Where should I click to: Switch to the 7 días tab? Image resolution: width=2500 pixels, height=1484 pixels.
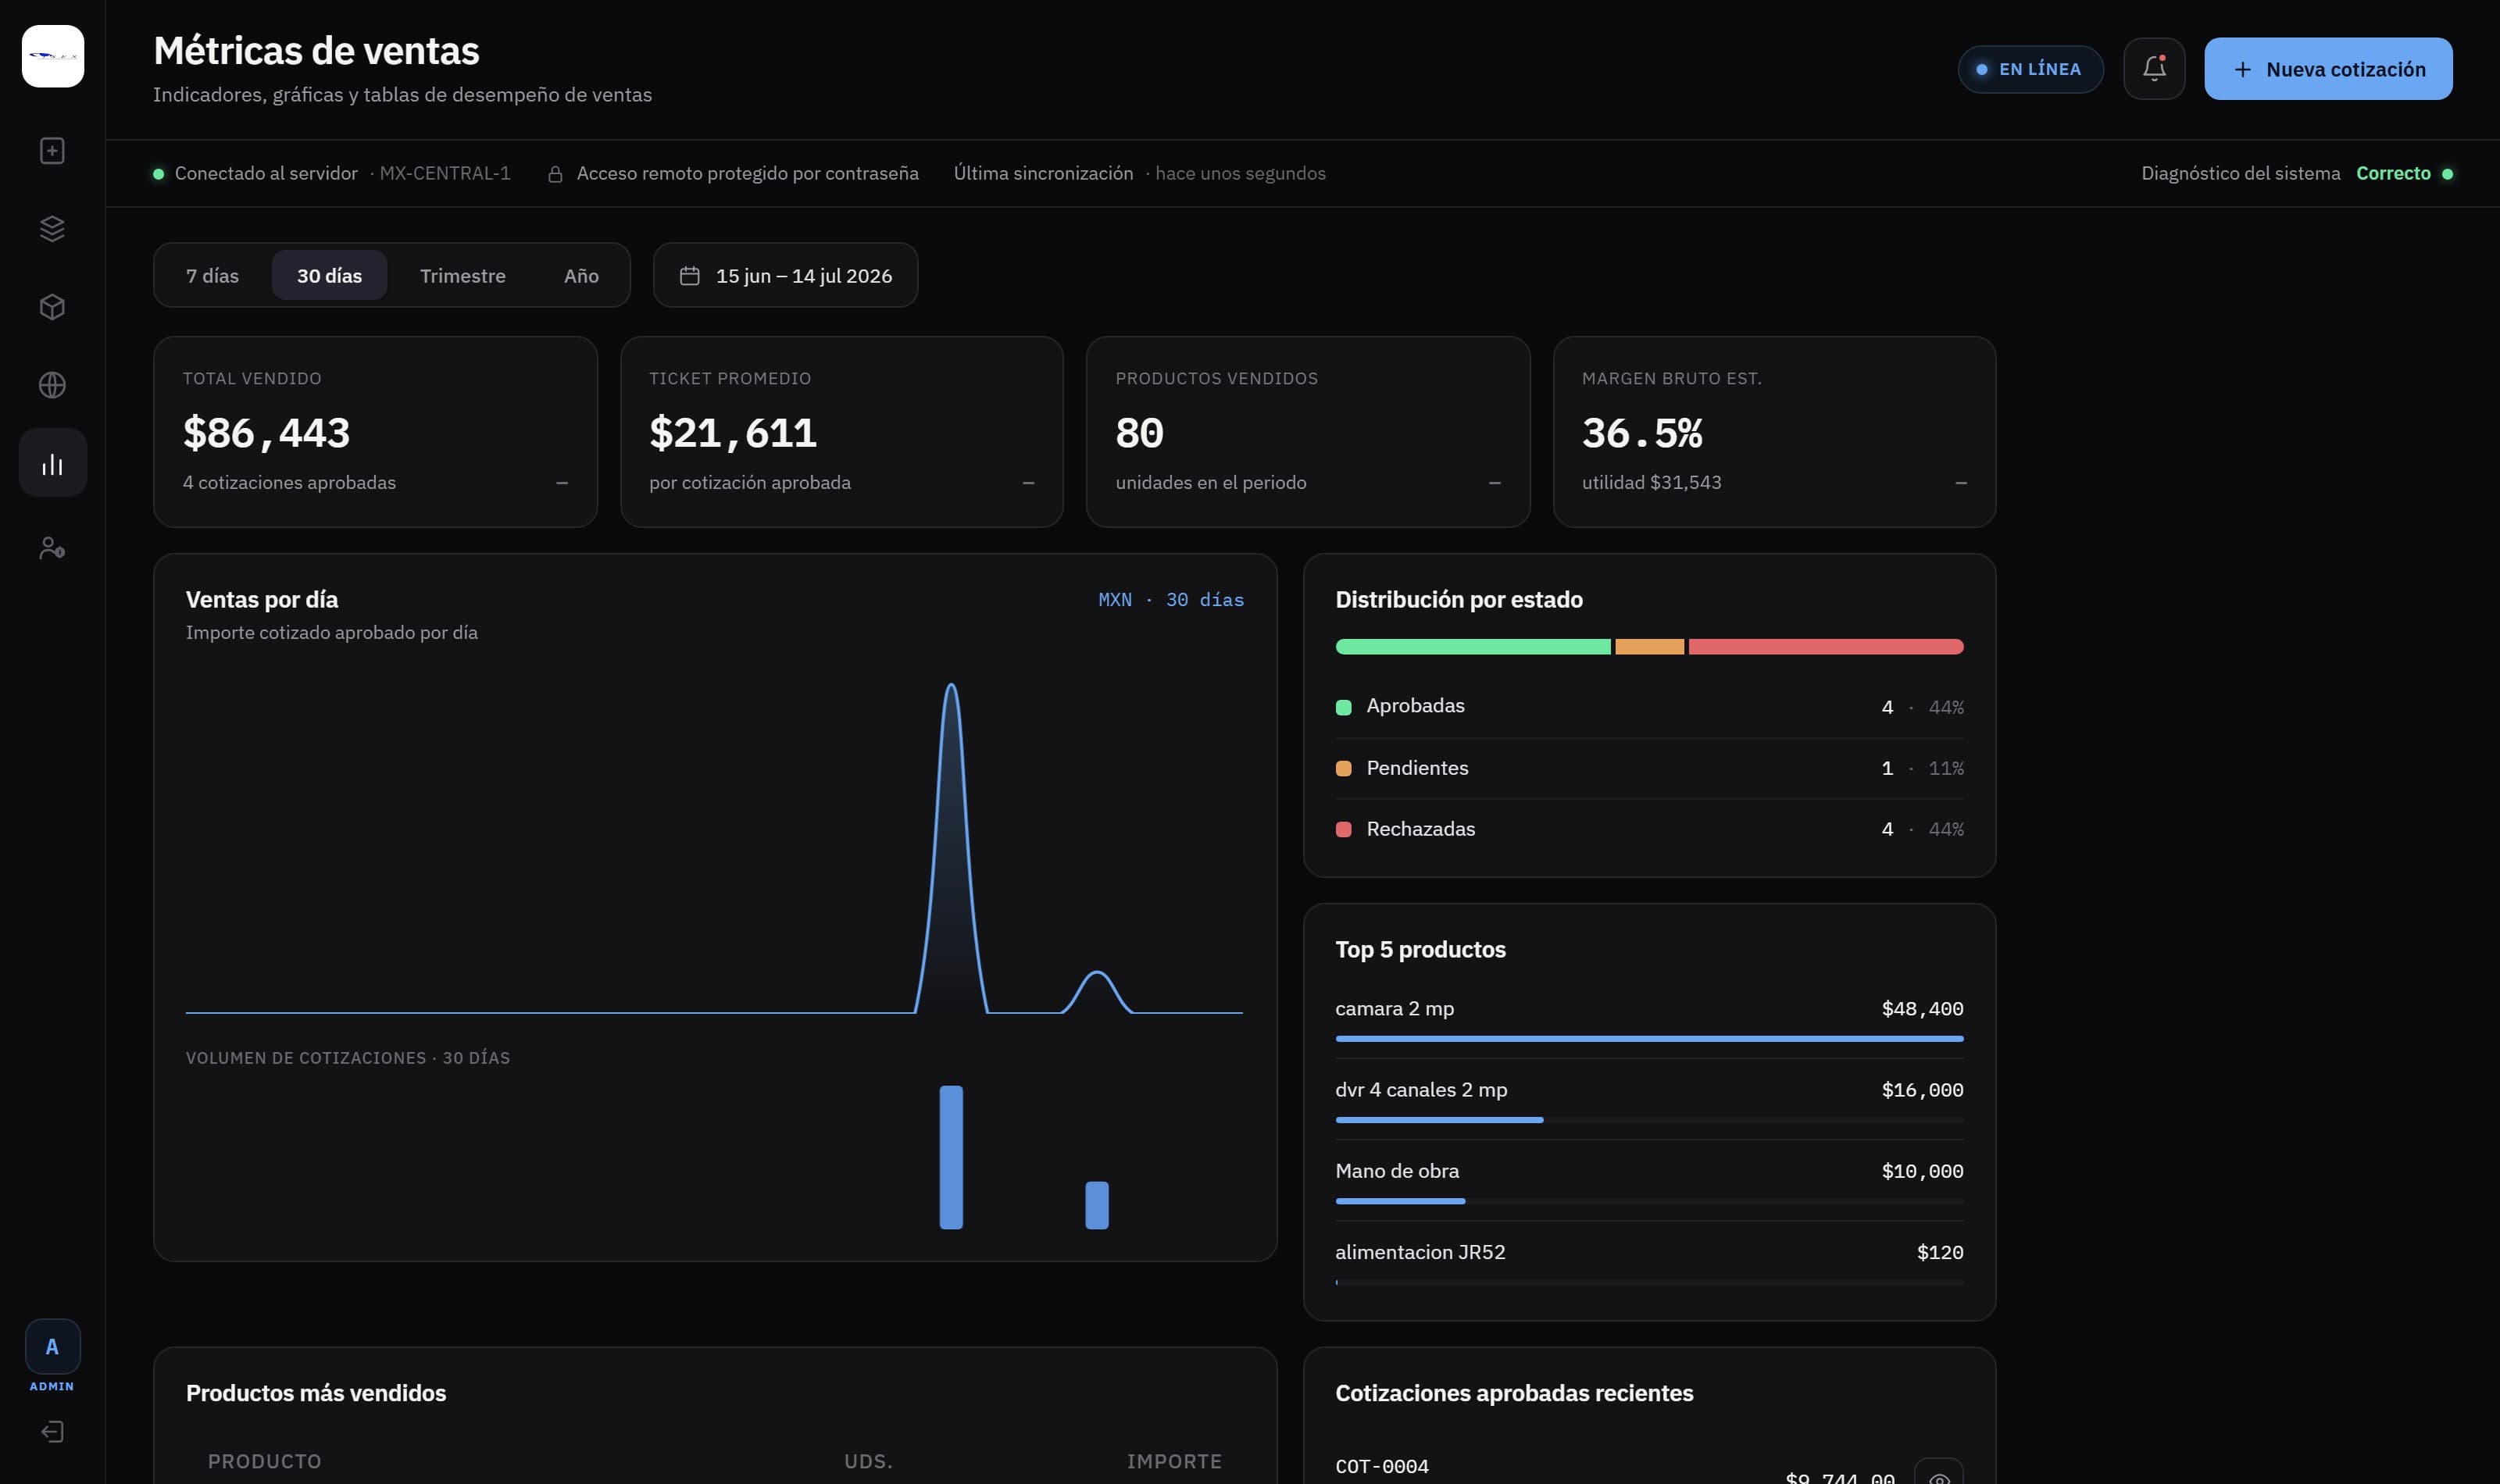212,275
